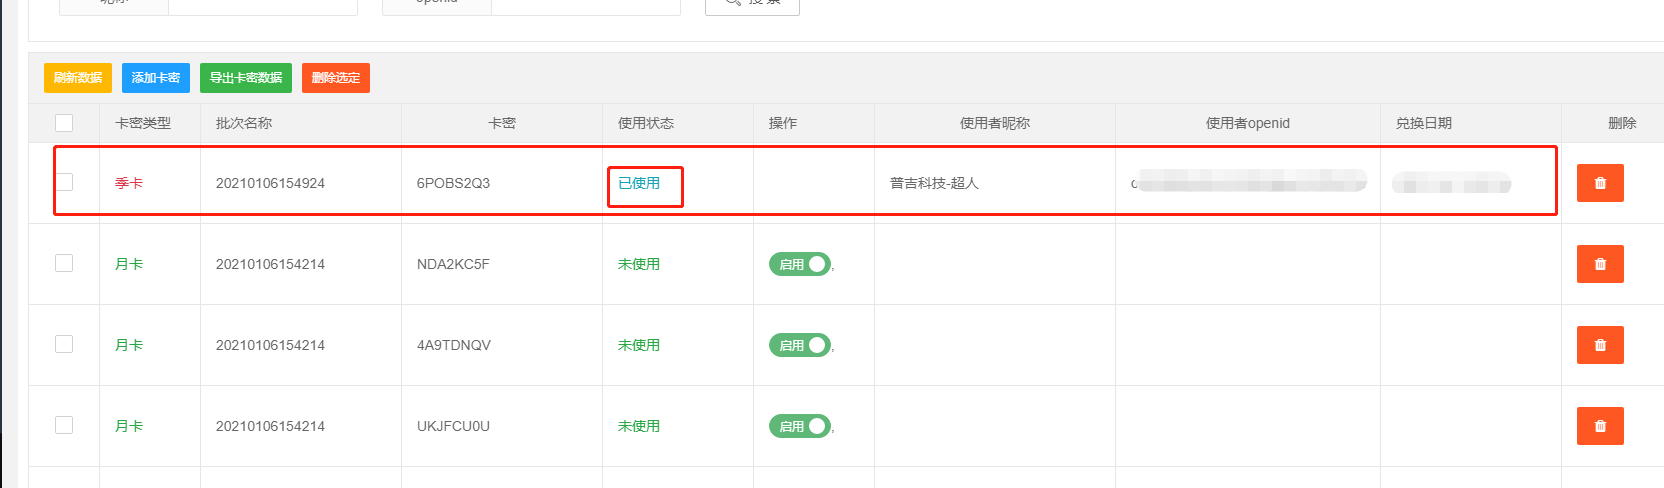
Task: Check the box for the 季卡 row
Action: coord(64,182)
